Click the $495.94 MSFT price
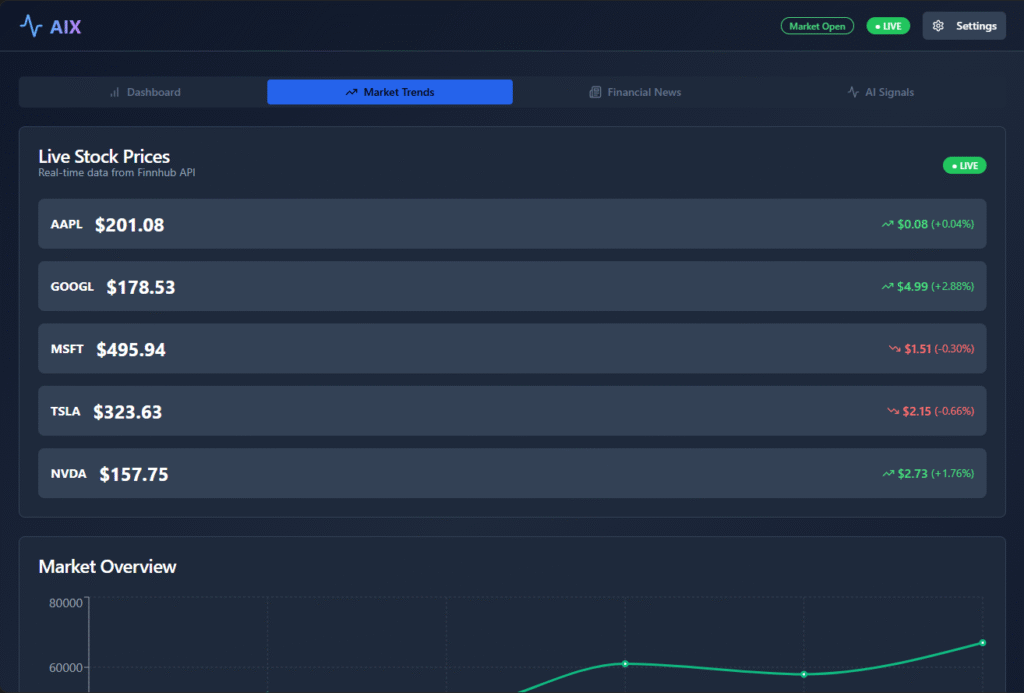Viewport: 1024px width, 693px height. coord(131,349)
